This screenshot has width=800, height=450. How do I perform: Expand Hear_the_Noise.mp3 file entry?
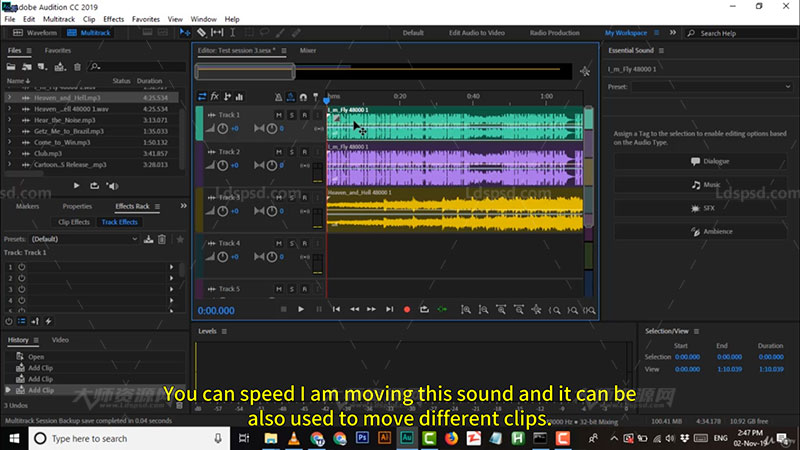click(9, 120)
